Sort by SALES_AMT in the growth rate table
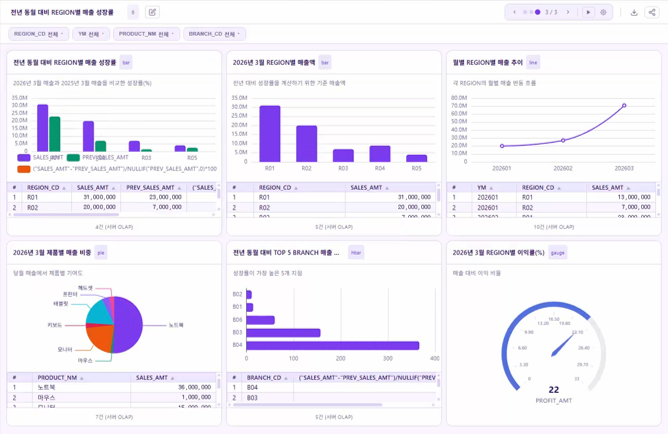 [96, 188]
